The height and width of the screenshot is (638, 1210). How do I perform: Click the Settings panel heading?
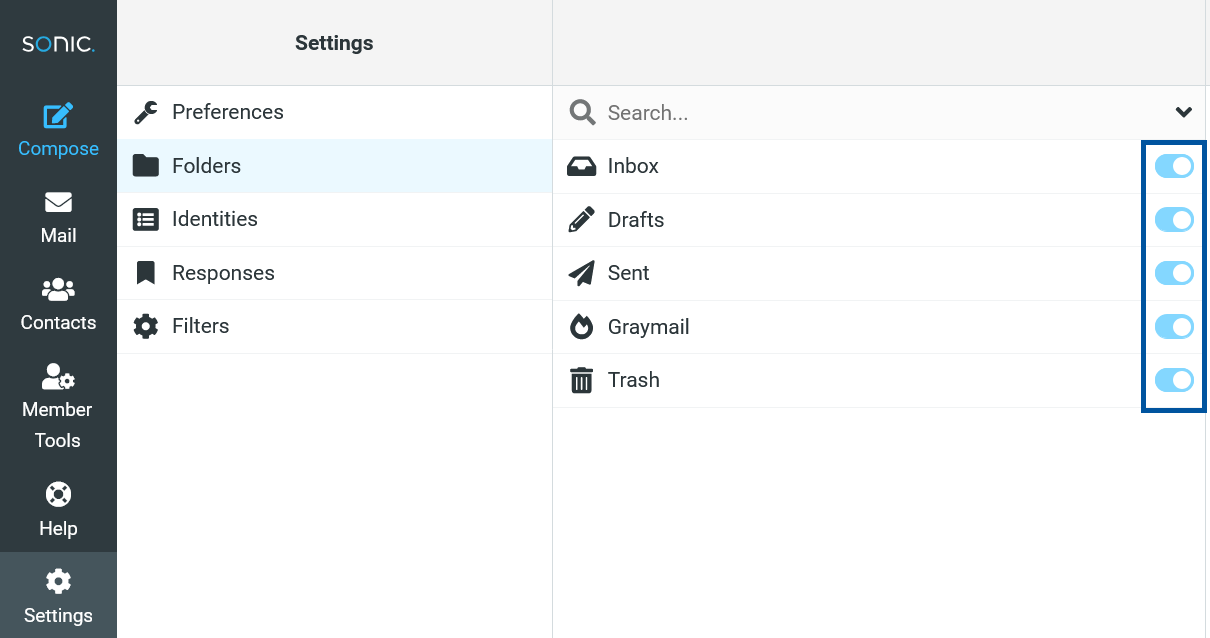[x=334, y=43]
